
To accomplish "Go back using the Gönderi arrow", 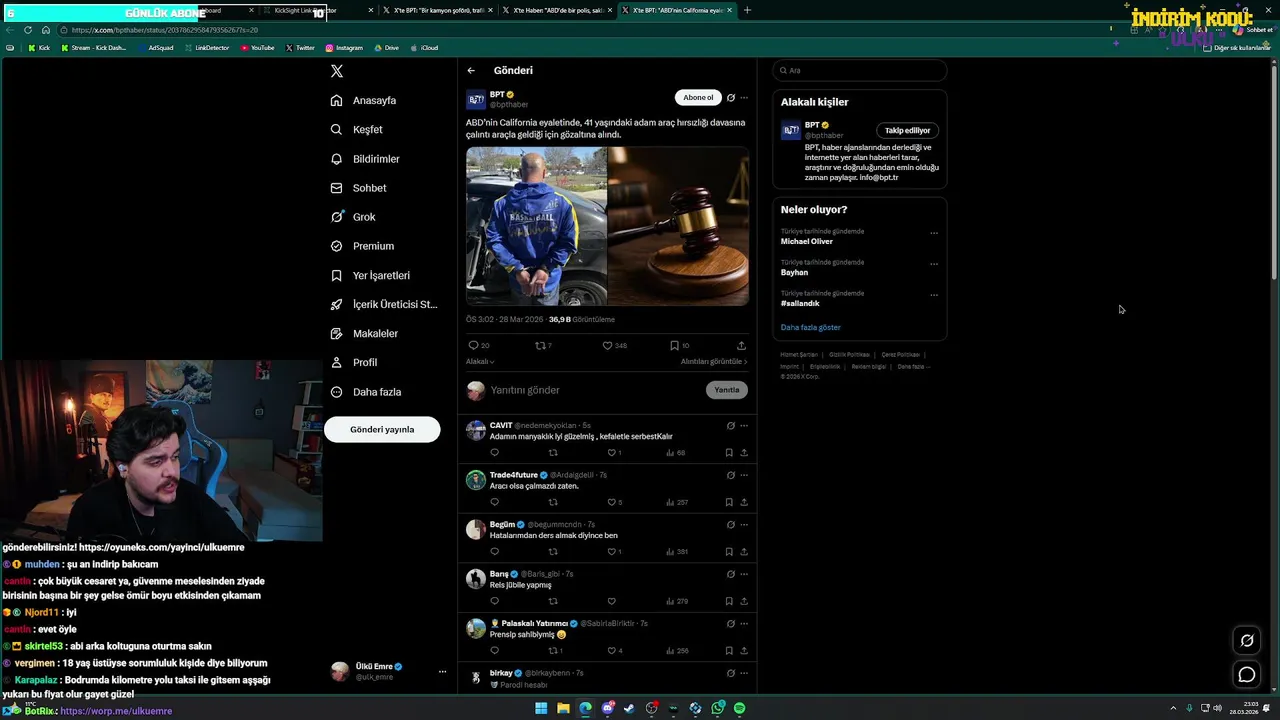I will (x=471, y=70).
